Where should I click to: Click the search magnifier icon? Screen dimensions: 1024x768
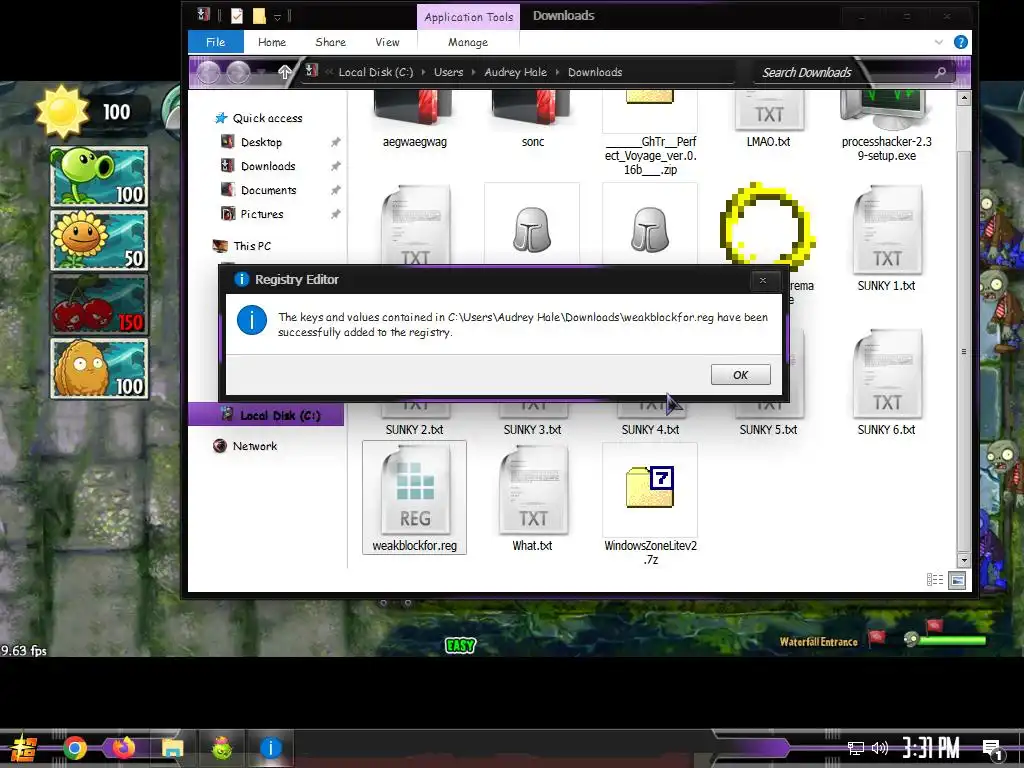pos(940,72)
